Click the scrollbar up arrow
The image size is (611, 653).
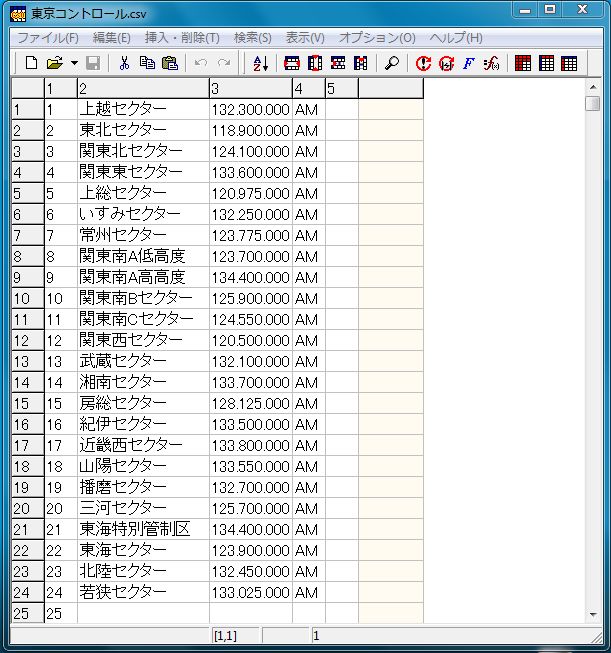click(593, 87)
